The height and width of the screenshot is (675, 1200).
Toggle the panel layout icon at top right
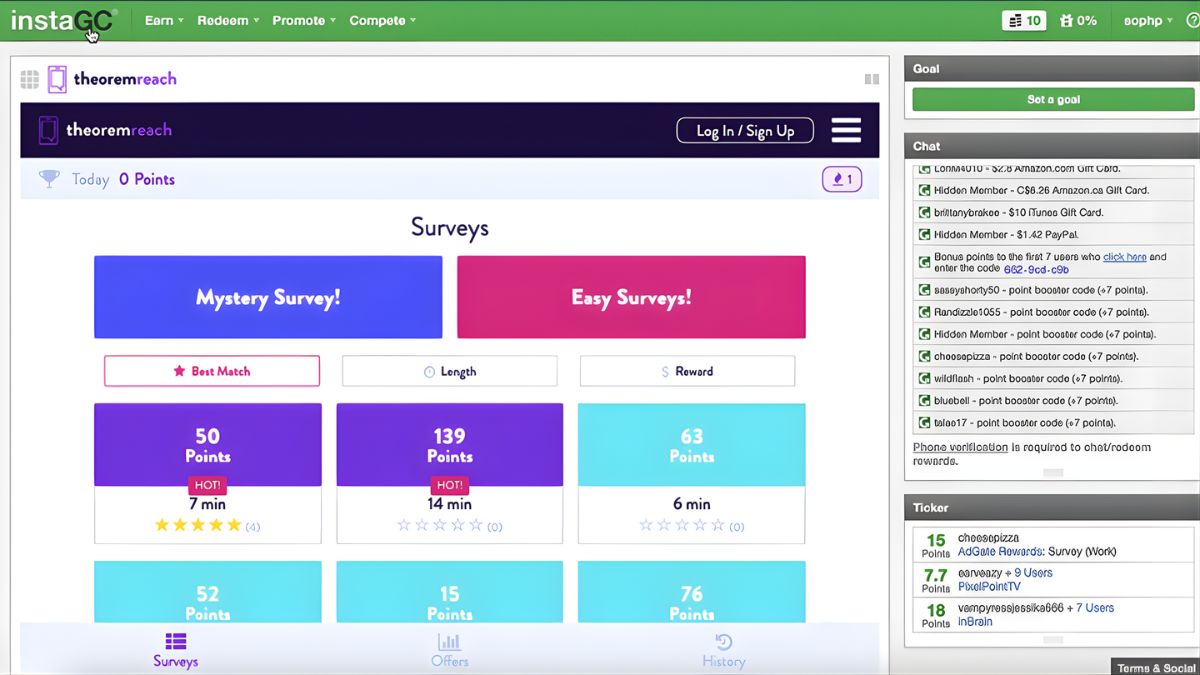click(872, 79)
